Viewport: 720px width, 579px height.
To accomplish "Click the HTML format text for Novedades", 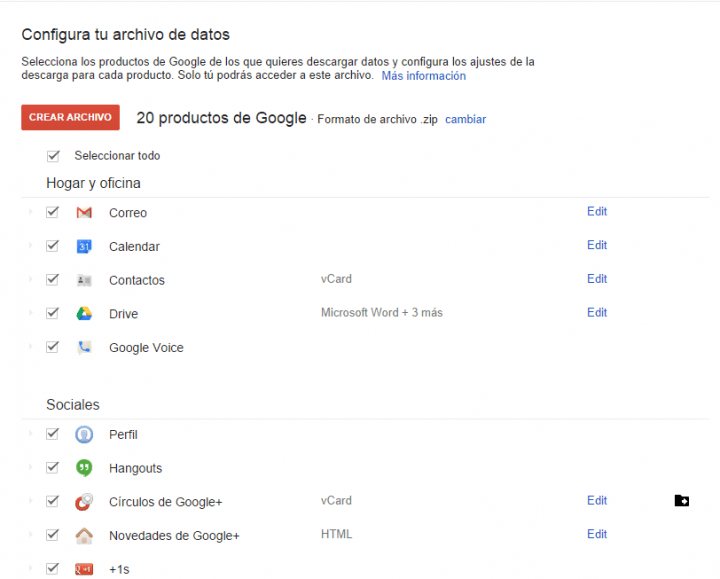I will (337, 534).
